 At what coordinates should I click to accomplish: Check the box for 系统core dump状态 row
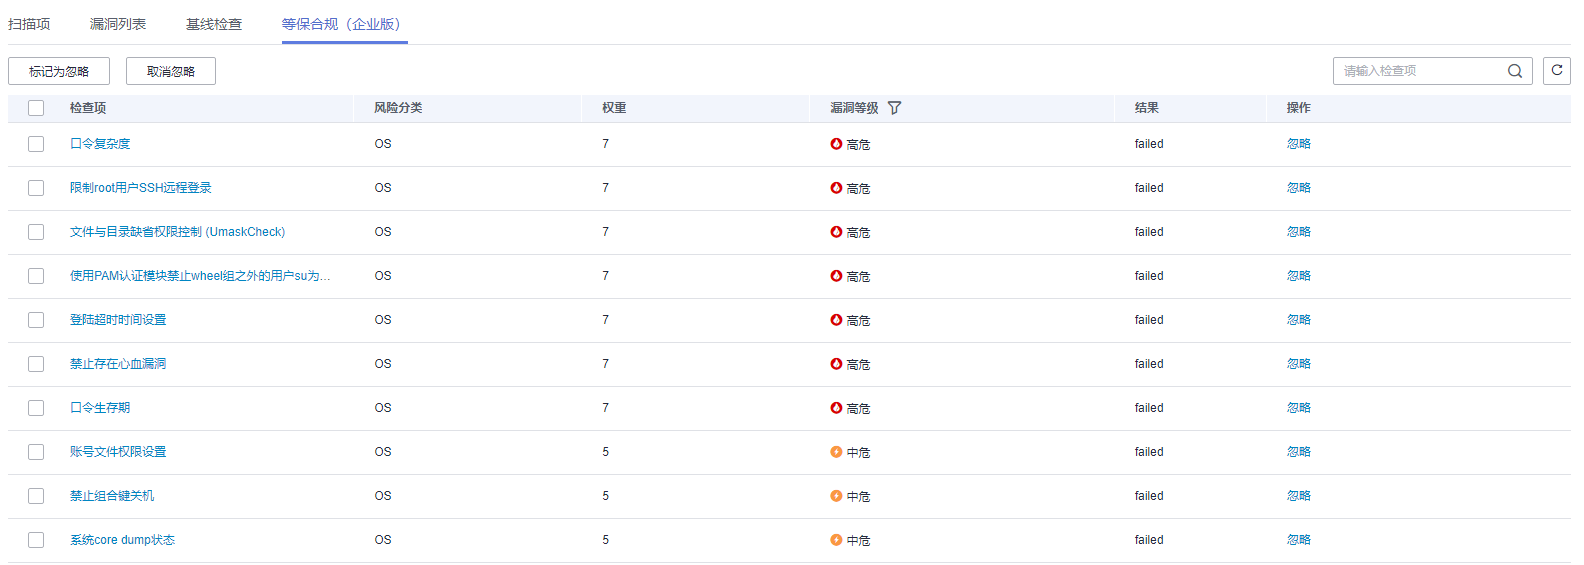click(36, 540)
